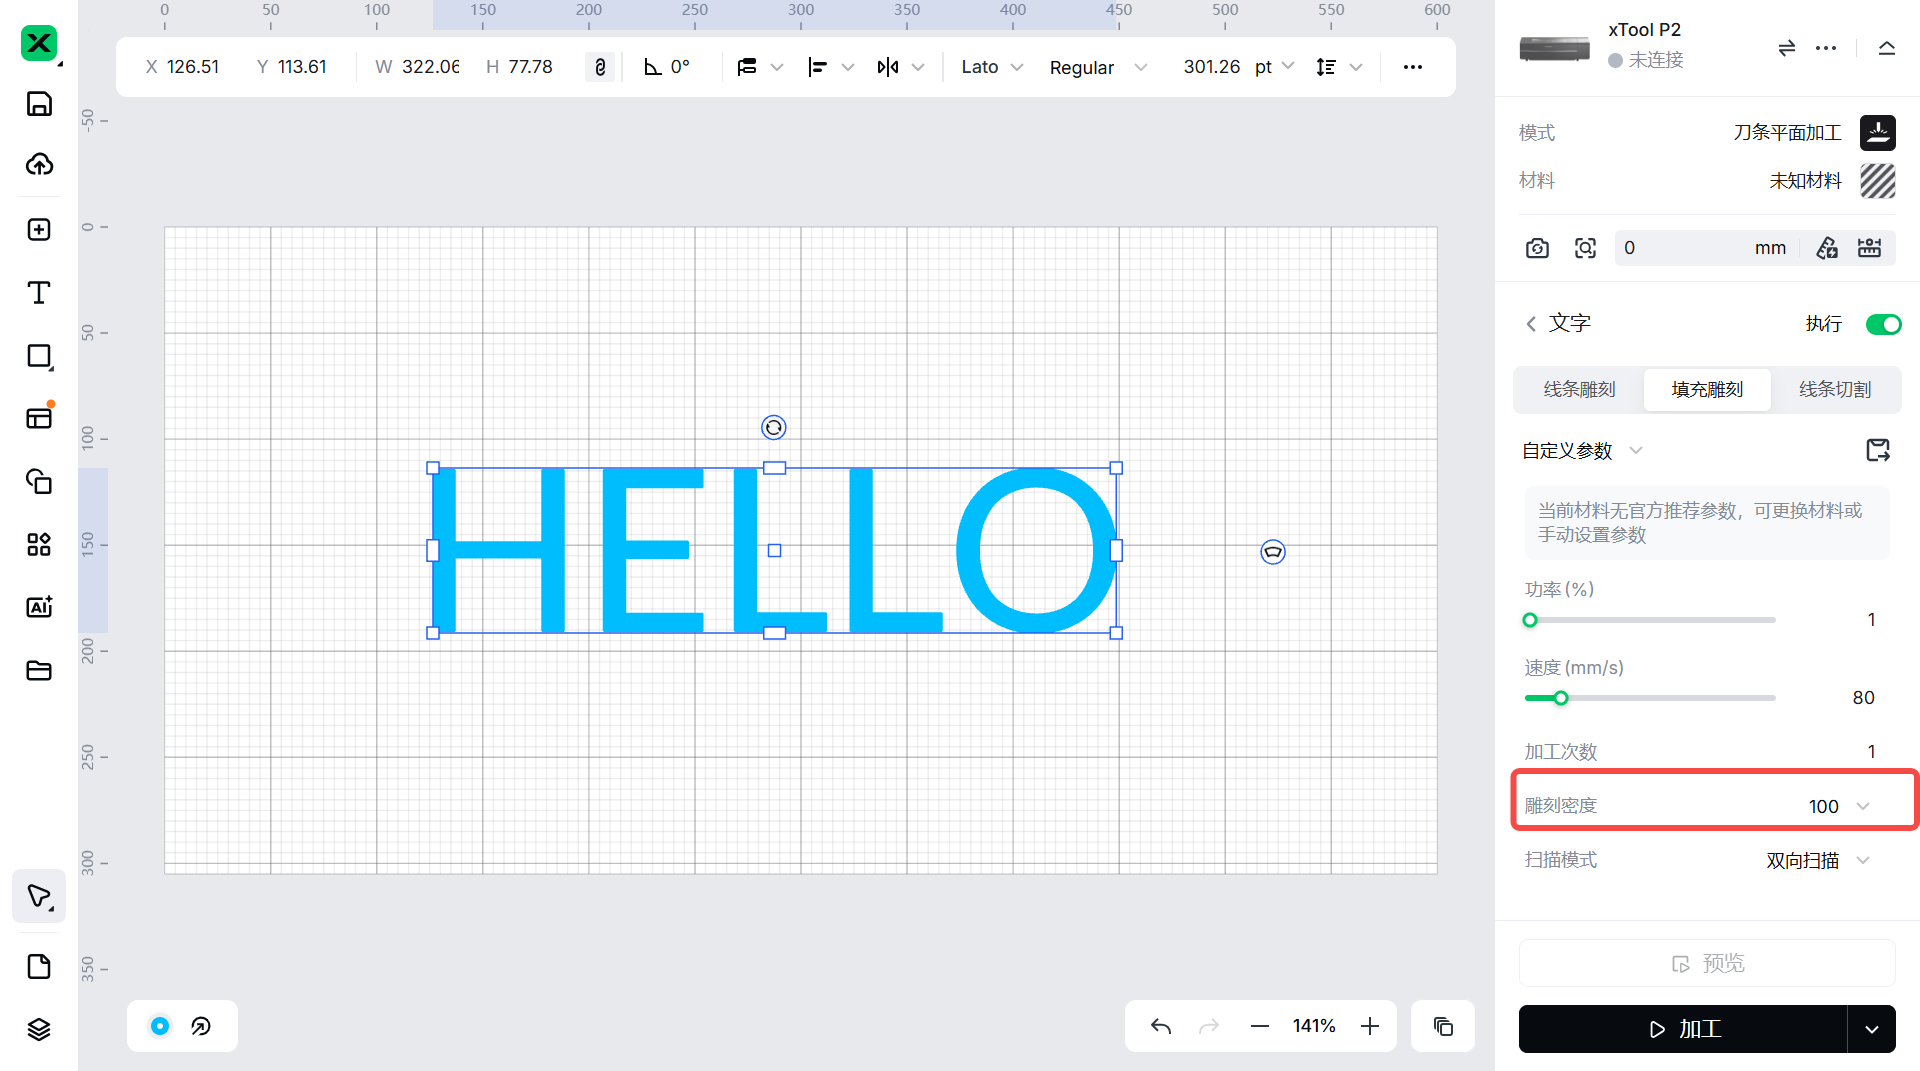
Task: Select the rectangle shape tool
Action: click(x=39, y=356)
